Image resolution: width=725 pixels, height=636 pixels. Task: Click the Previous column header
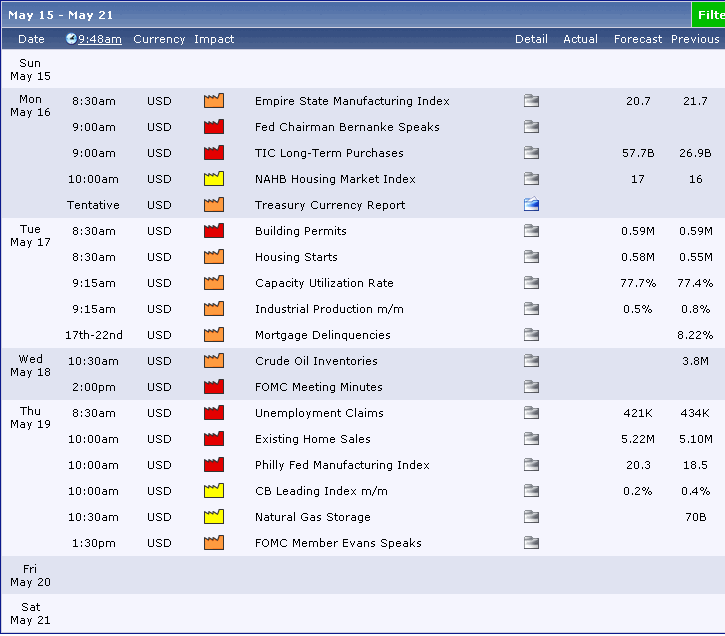[695, 39]
